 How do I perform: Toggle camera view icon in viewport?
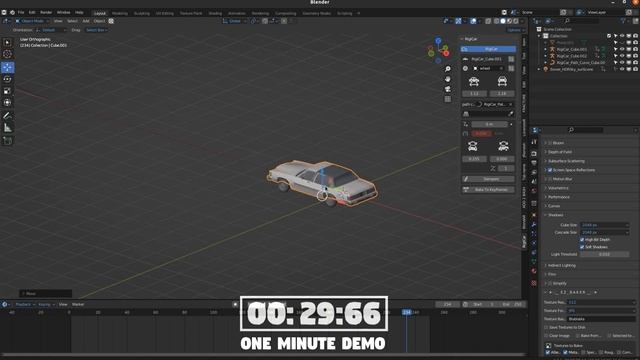click(448, 89)
